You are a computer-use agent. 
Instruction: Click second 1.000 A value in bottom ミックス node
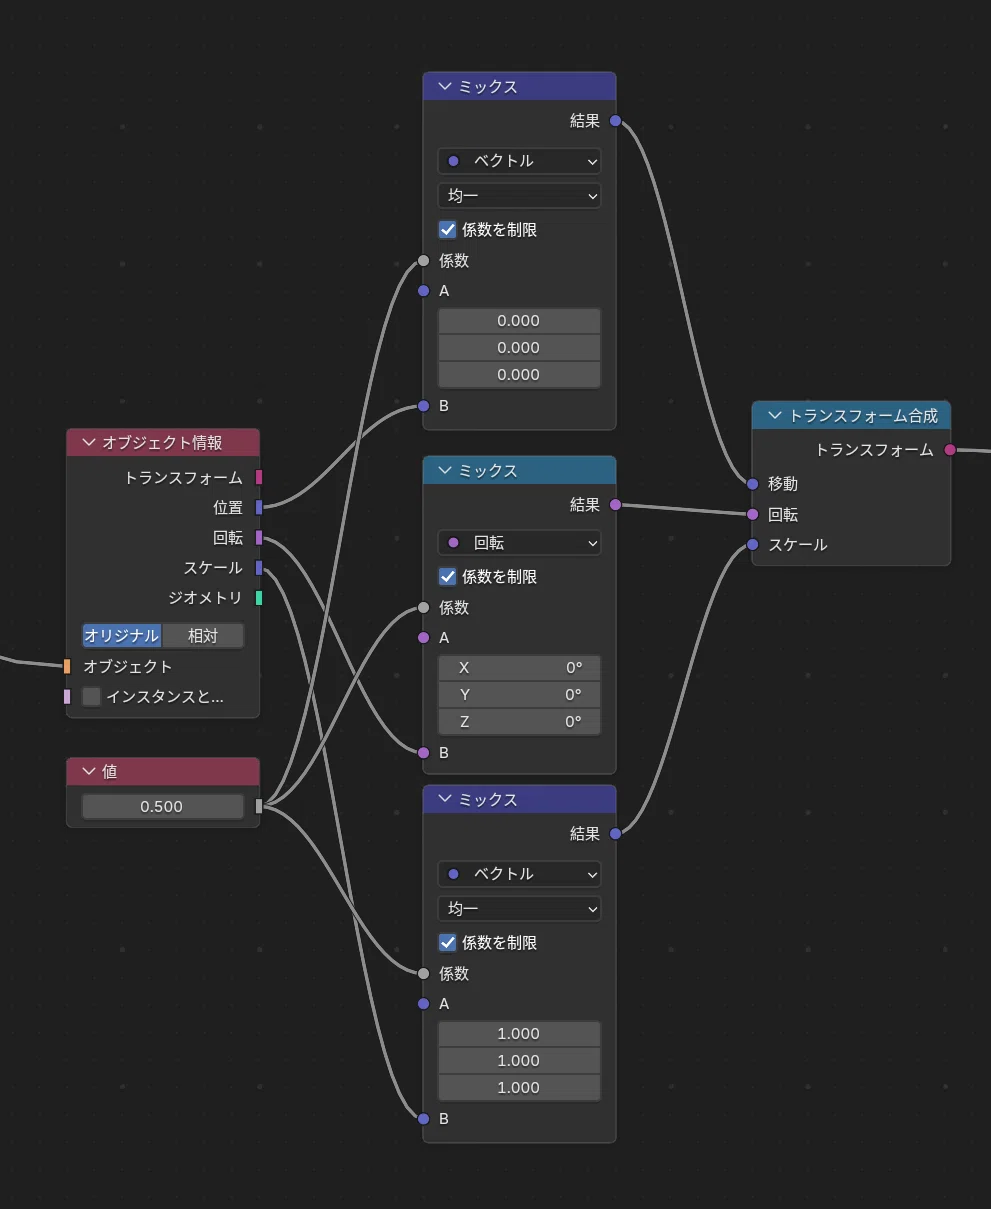[x=519, y=1061]
